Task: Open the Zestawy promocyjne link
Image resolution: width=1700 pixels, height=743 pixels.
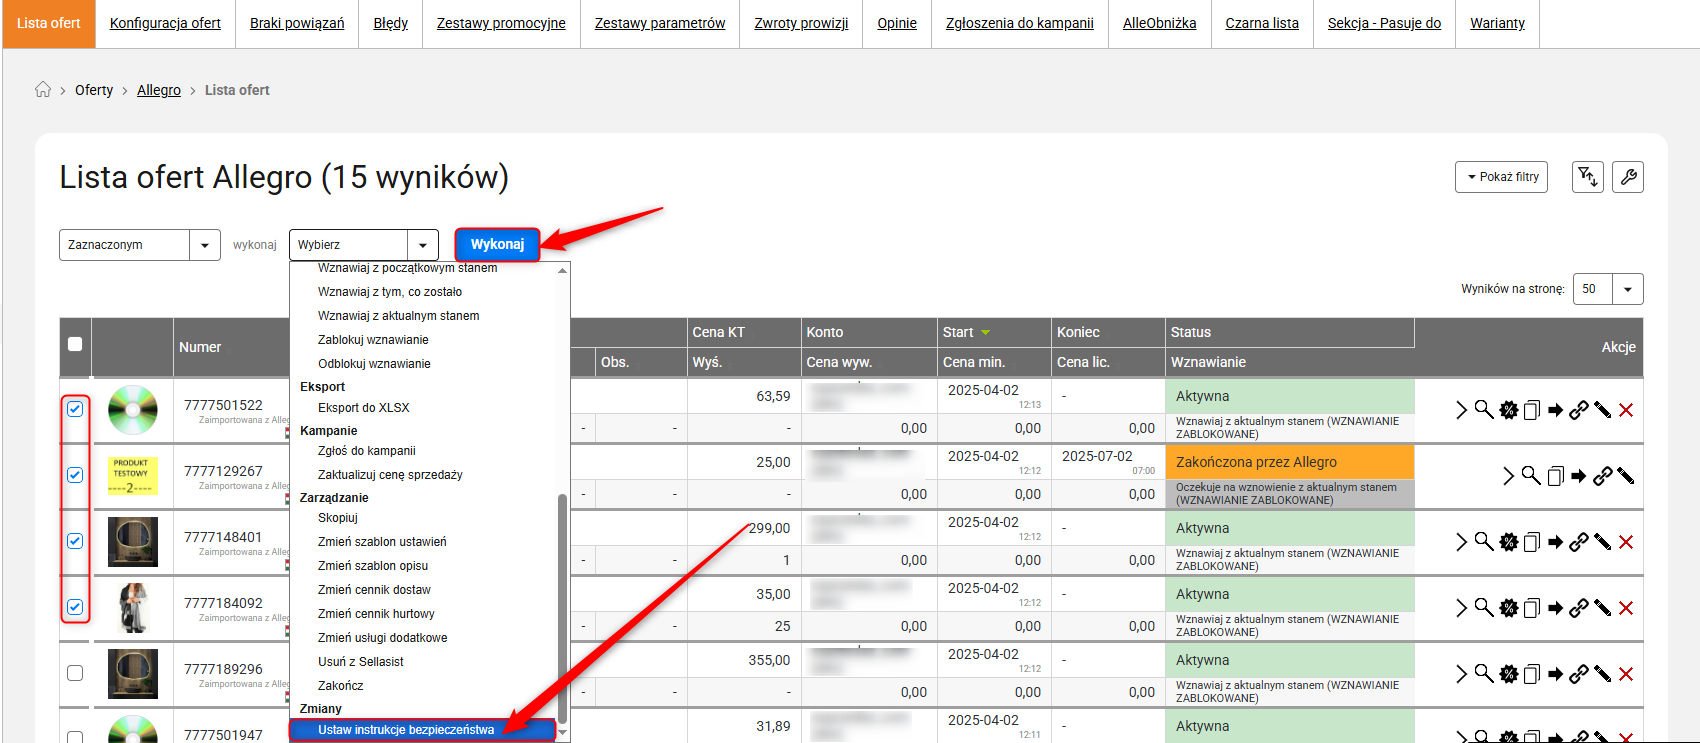Action: coord(501,23)
